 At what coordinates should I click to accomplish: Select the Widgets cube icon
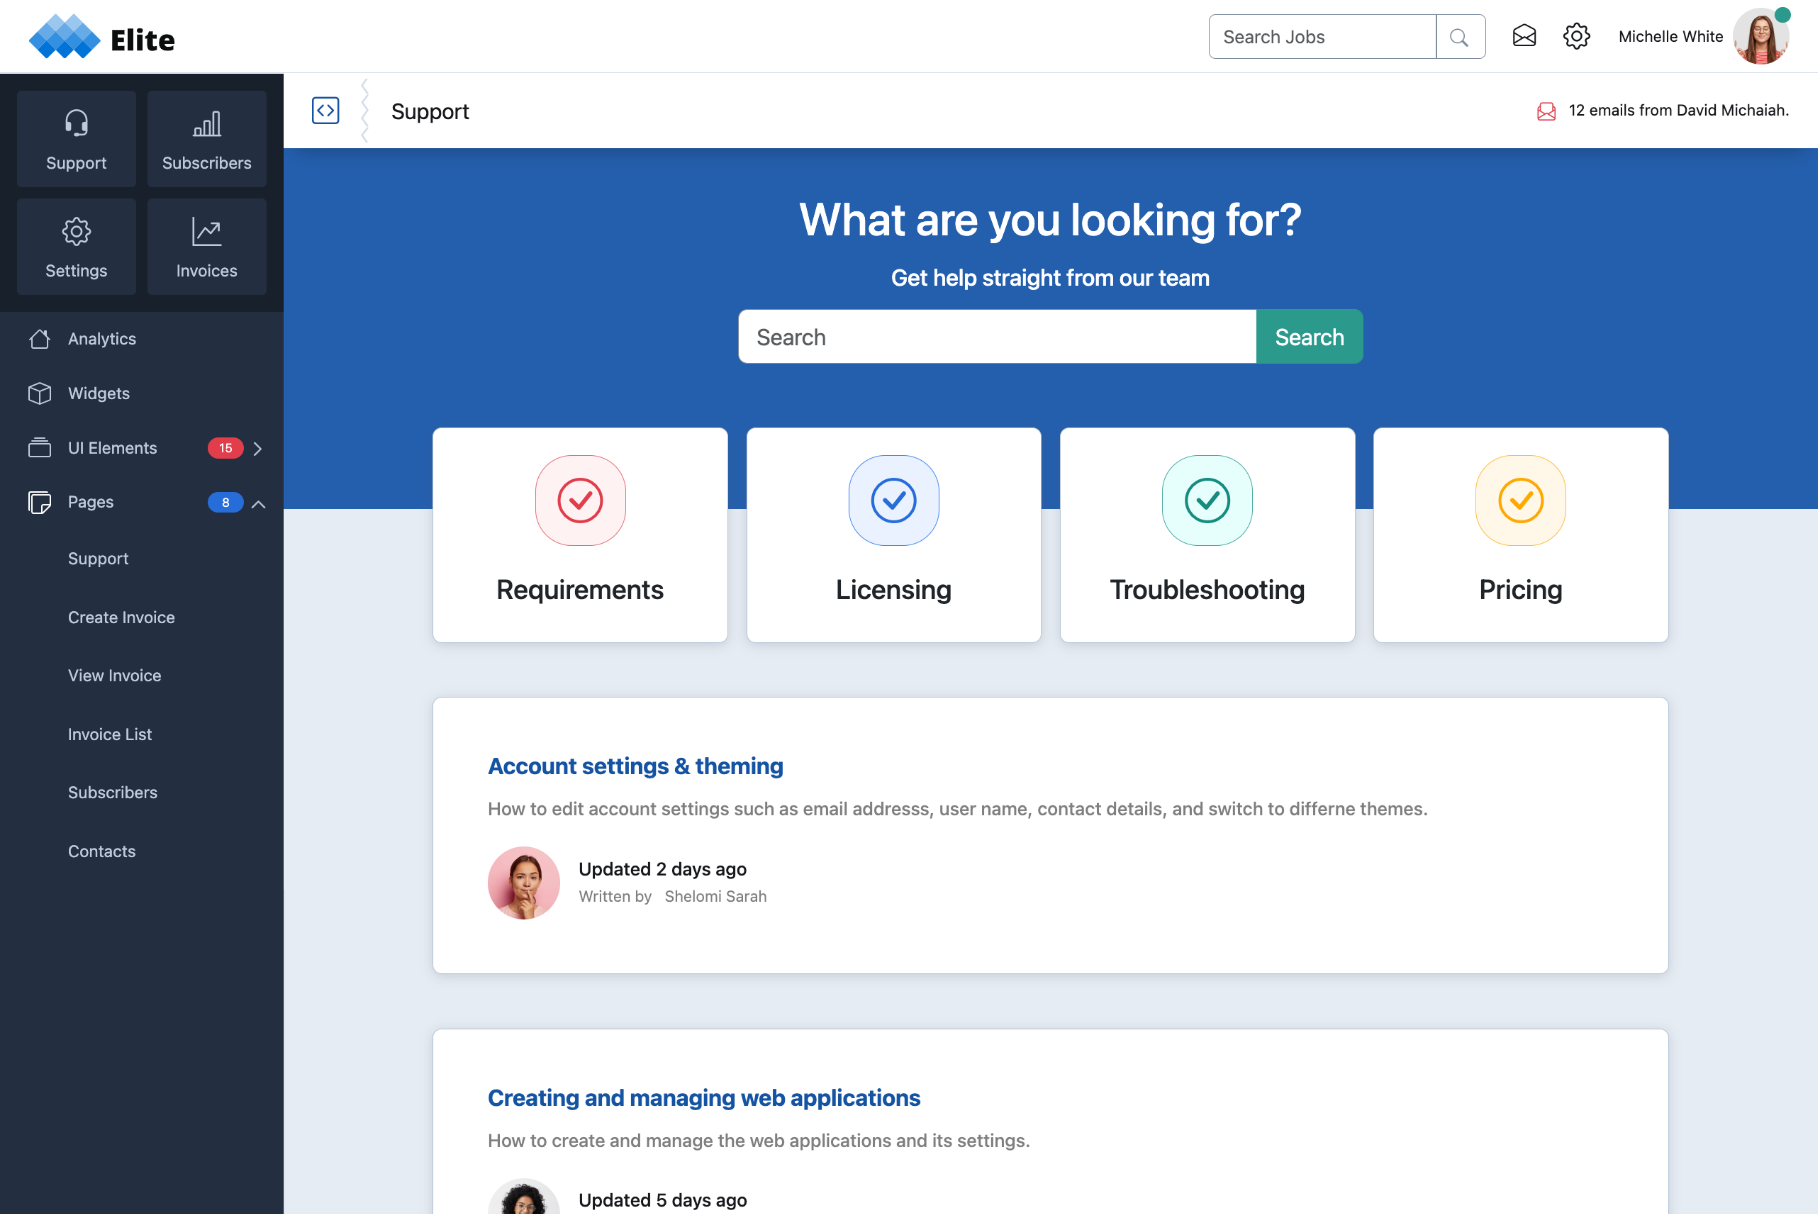39,393
